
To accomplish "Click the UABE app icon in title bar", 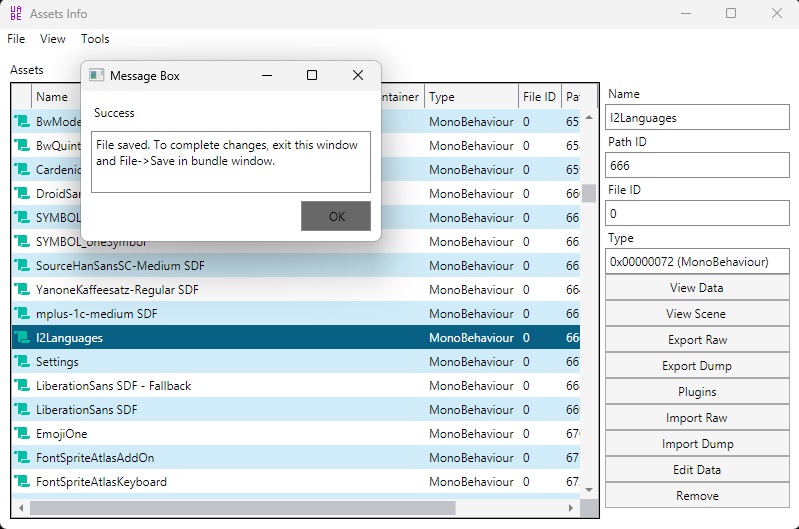I will 16,13.
